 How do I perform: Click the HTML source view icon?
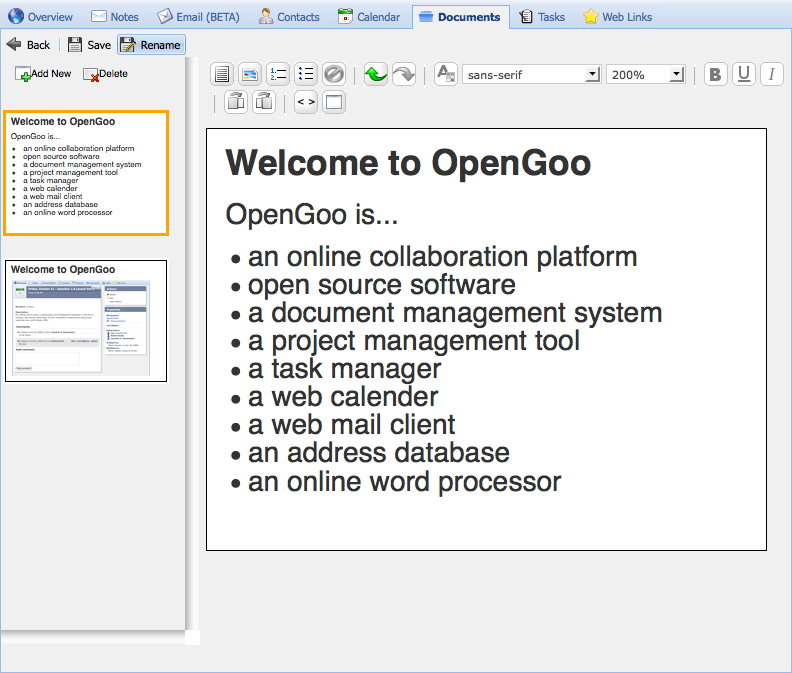pyautogui.click(x=306, y=102)
